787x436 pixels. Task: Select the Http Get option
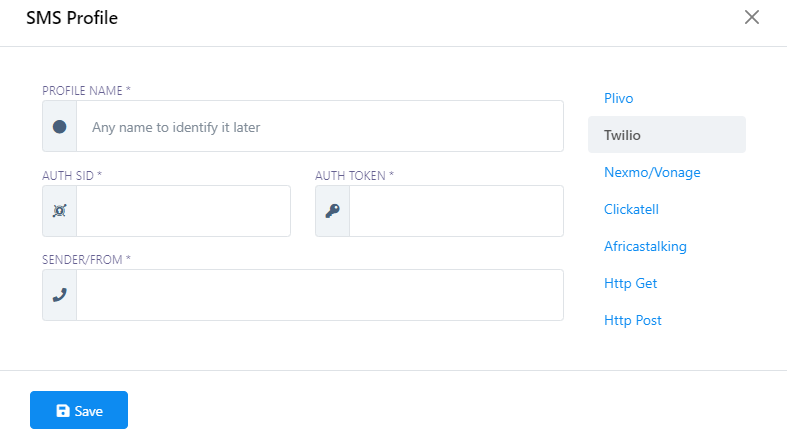[x=630, y=283]
